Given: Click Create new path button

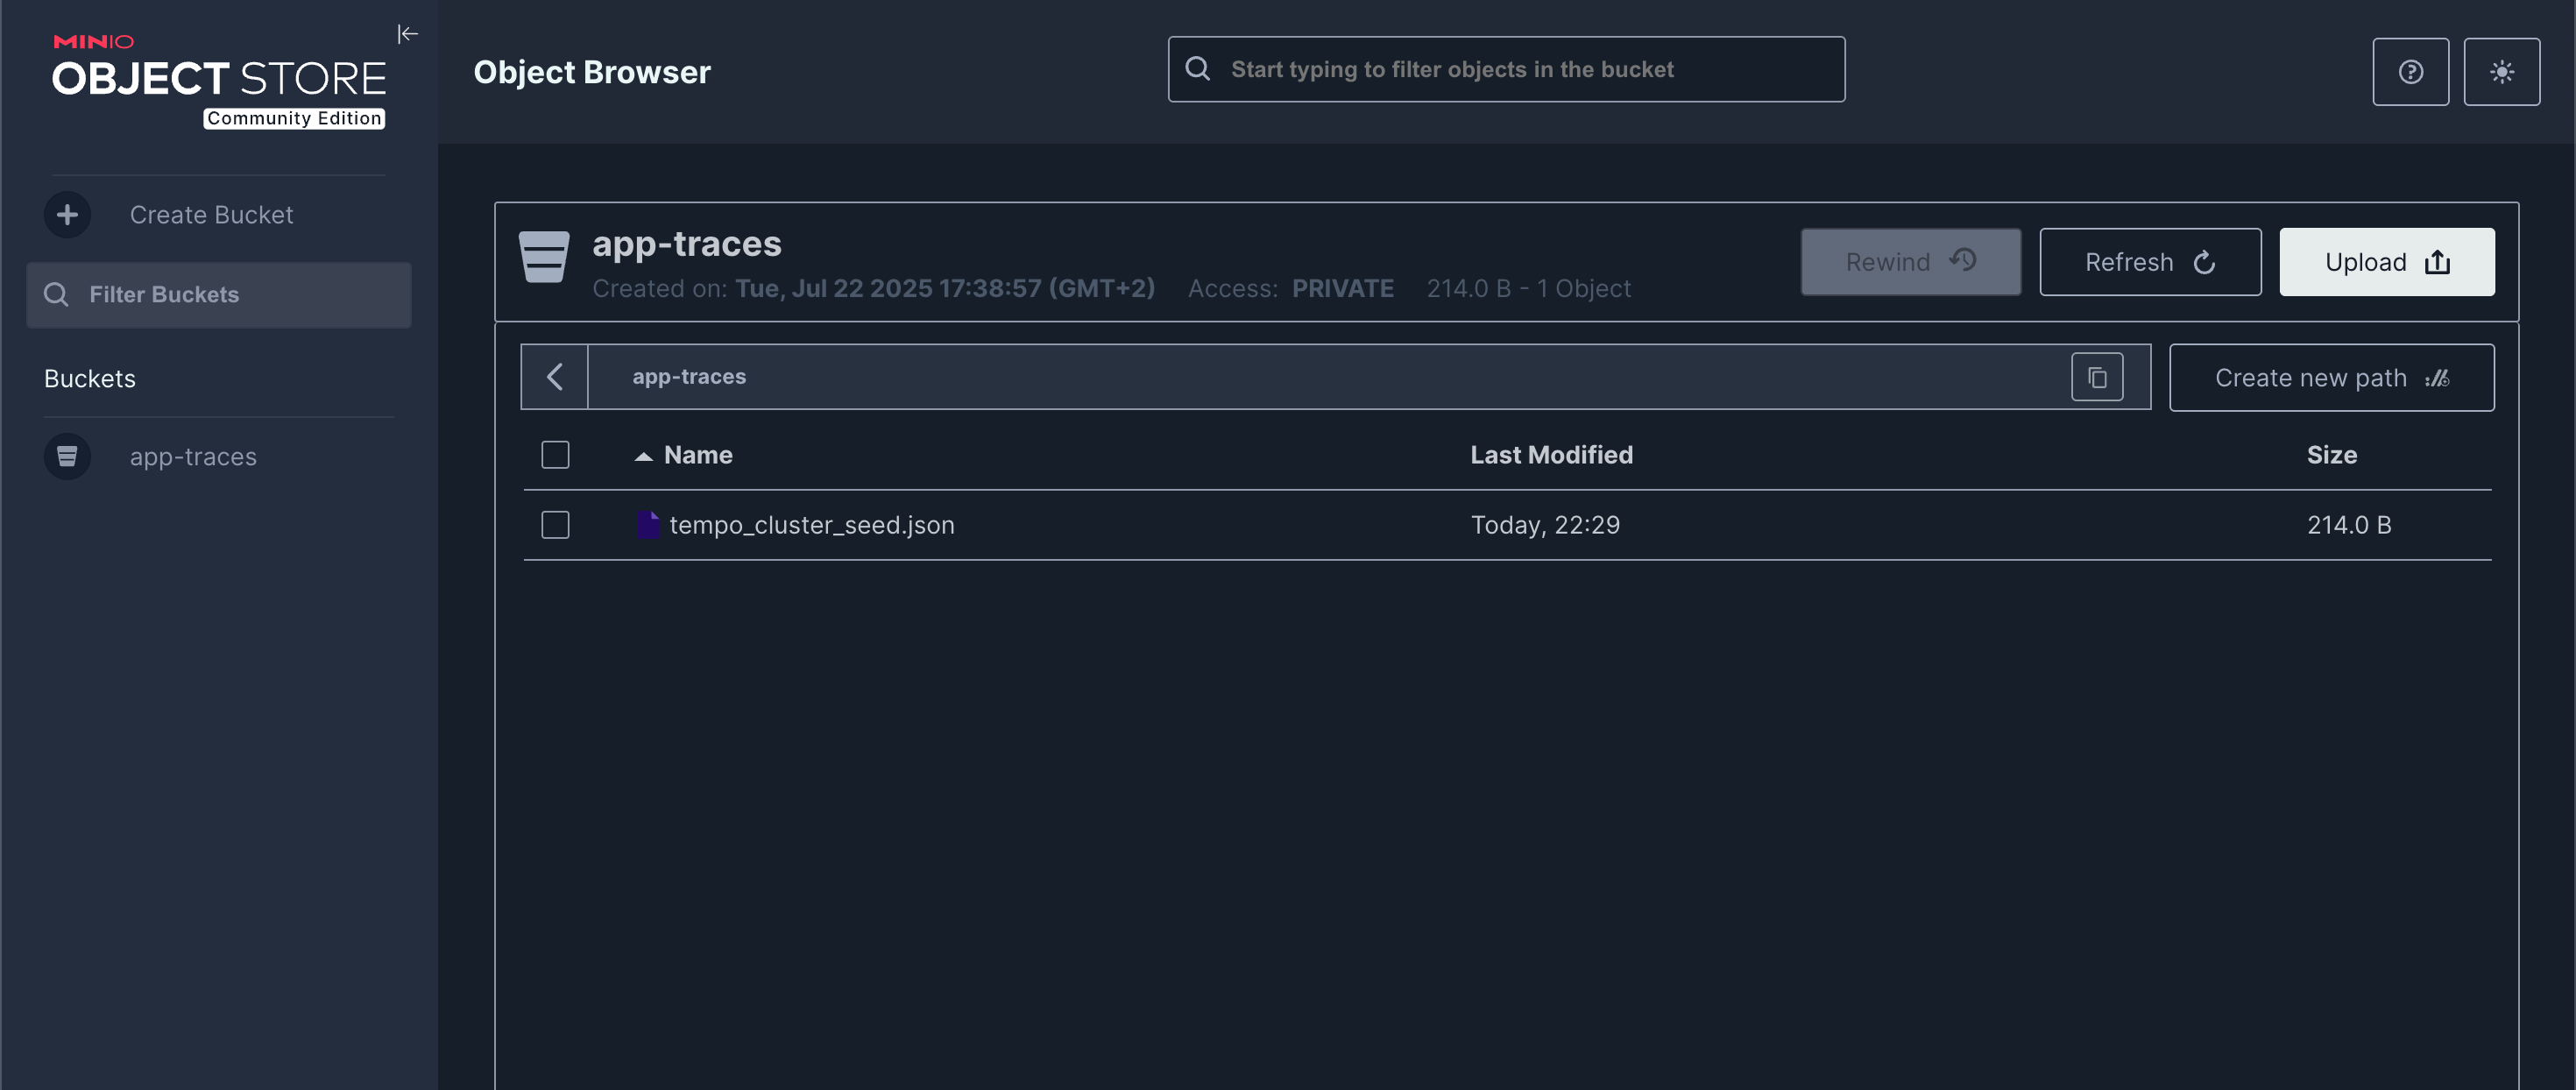Looking at the screenshot, I should (x=2331, y=377).
